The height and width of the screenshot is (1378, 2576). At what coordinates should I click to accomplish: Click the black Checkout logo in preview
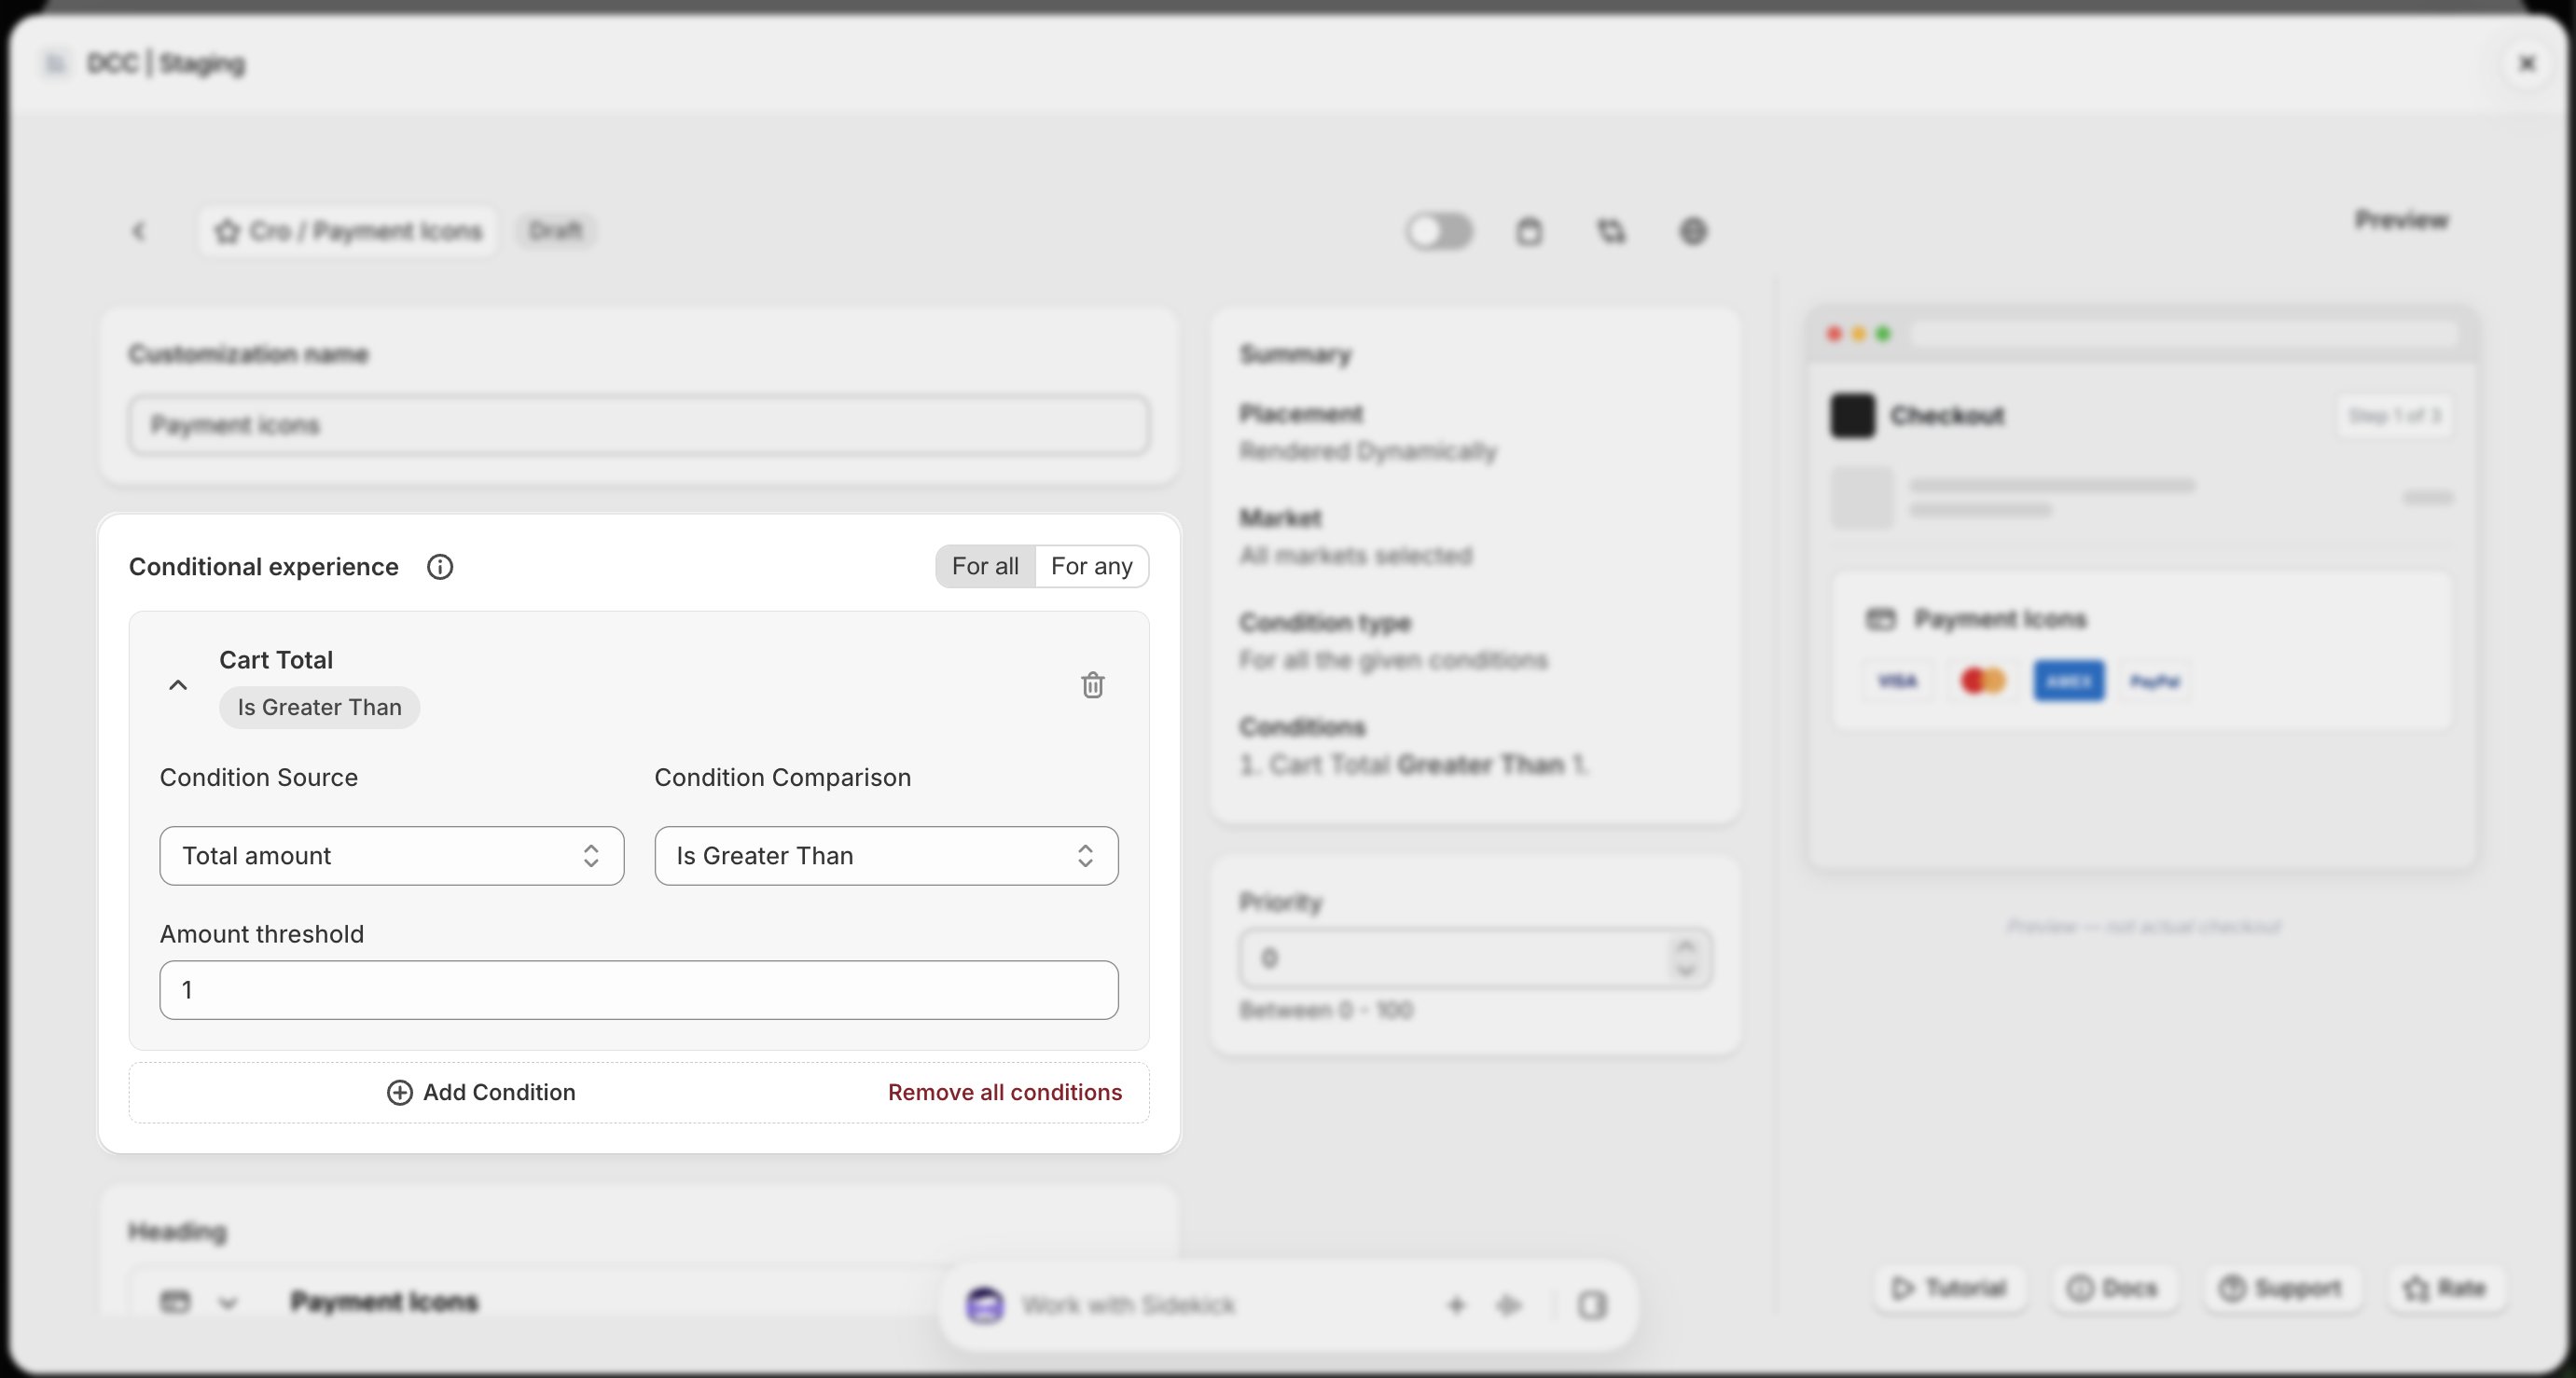1852,416
